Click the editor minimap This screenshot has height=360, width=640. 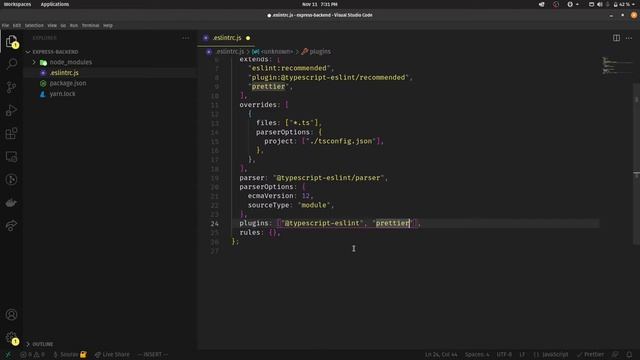coord(616,66)
